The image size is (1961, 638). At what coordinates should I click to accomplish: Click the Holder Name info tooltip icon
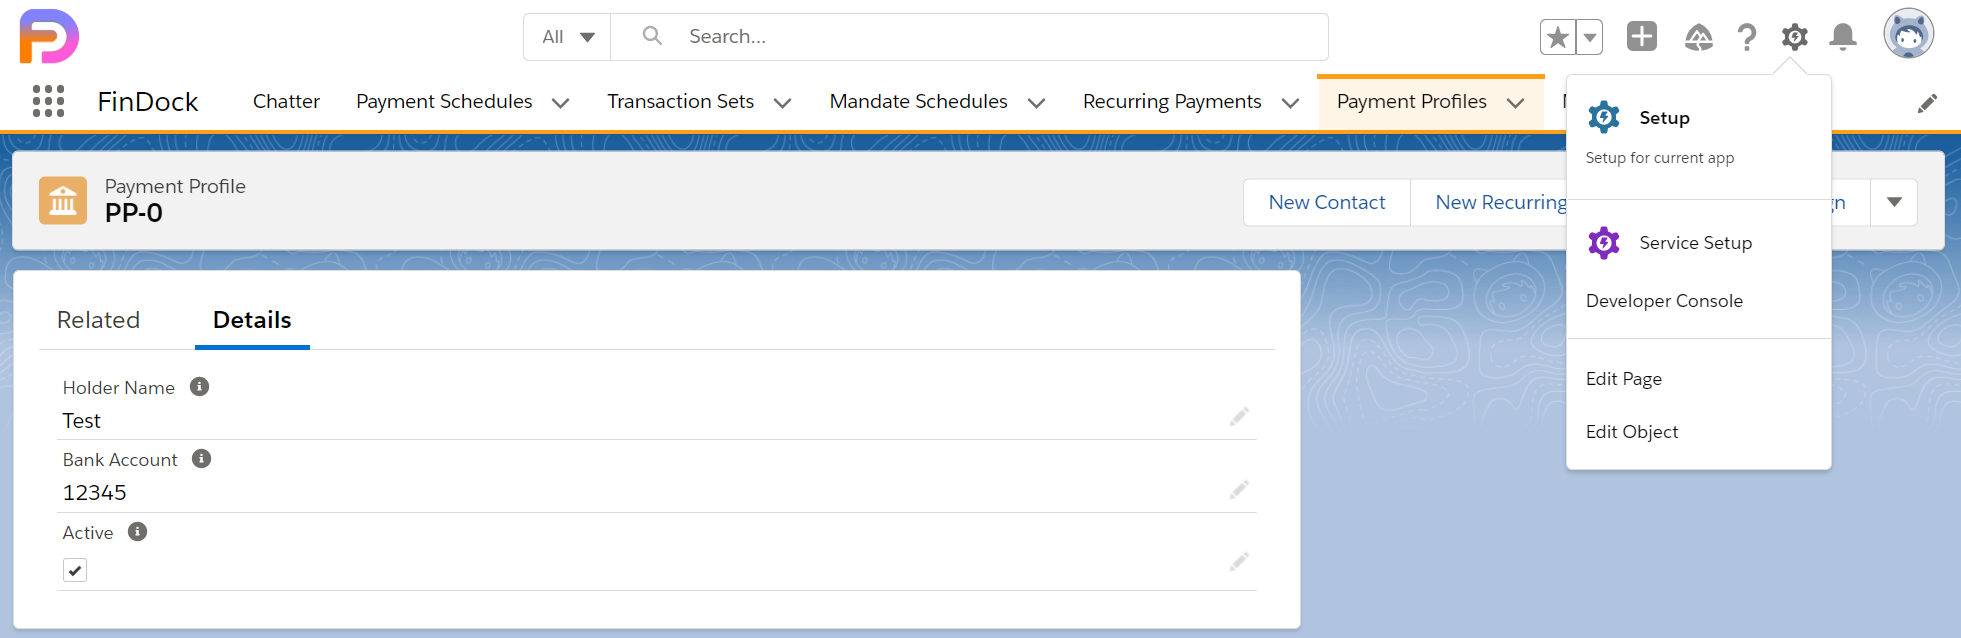pyautogui.click(x=199, y=386)
